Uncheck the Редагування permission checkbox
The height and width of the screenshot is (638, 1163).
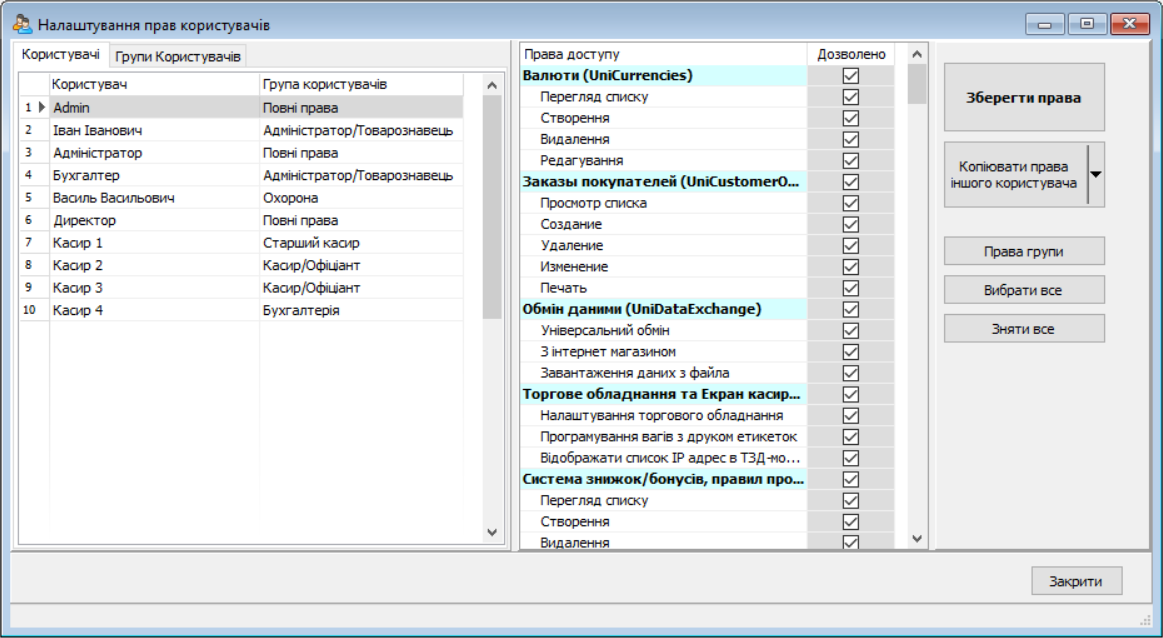[851, 160]
